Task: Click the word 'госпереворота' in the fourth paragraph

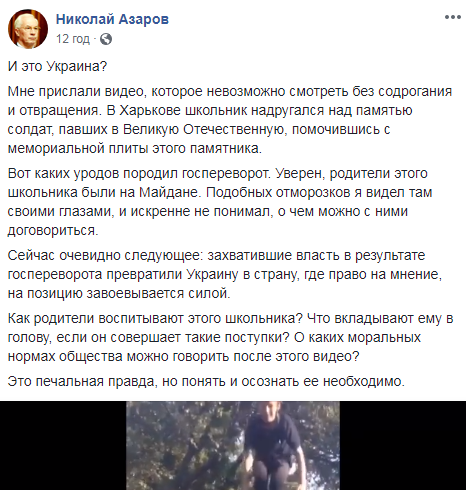Action: tap(55, 275)
